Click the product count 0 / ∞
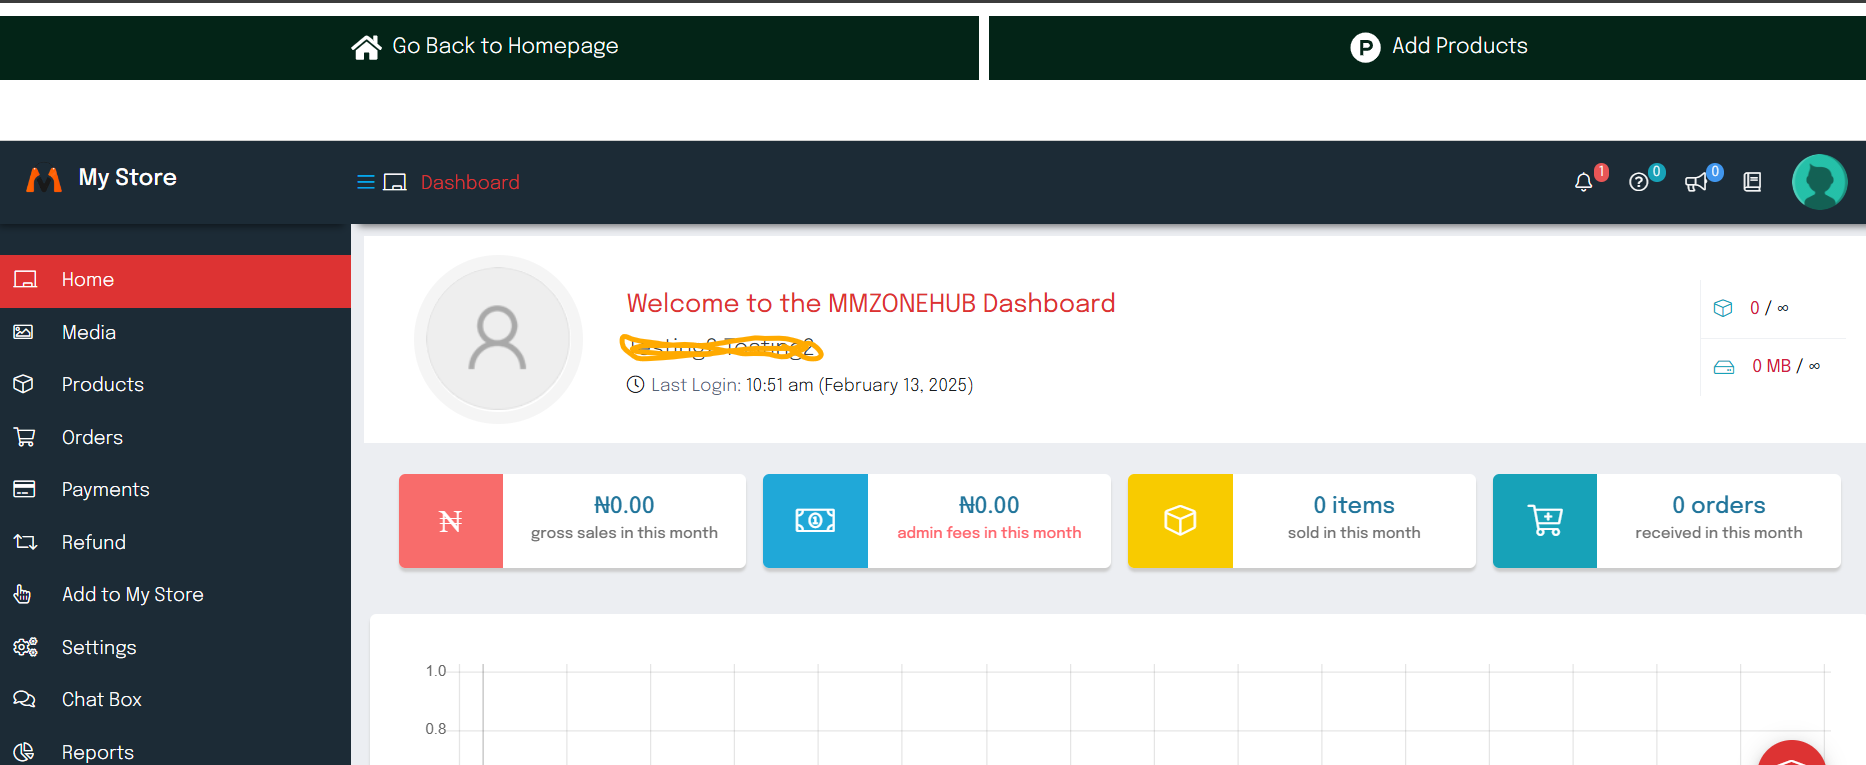 pos(1769,308)
